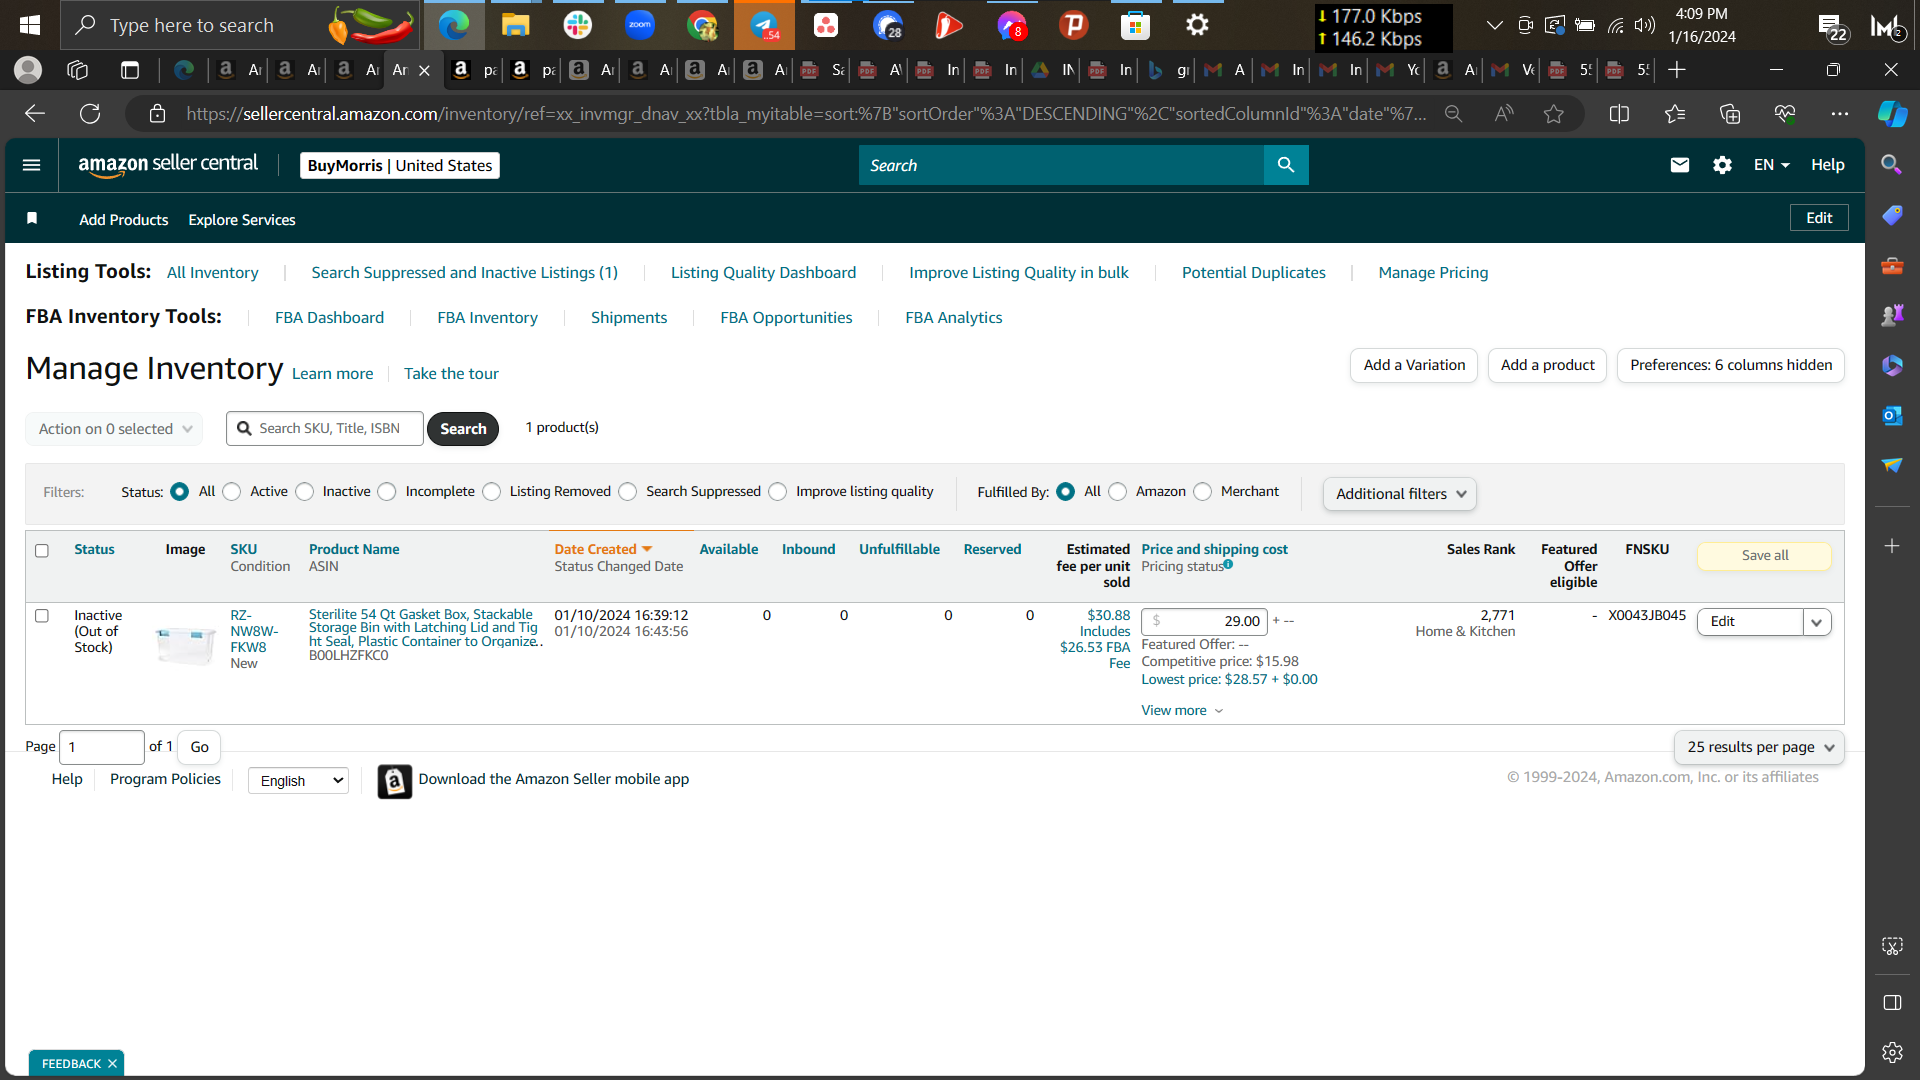Viewport: 1920px width, 1080px height.
Task: Expand the Additional filters dropdown
Action: (1400, 494)
